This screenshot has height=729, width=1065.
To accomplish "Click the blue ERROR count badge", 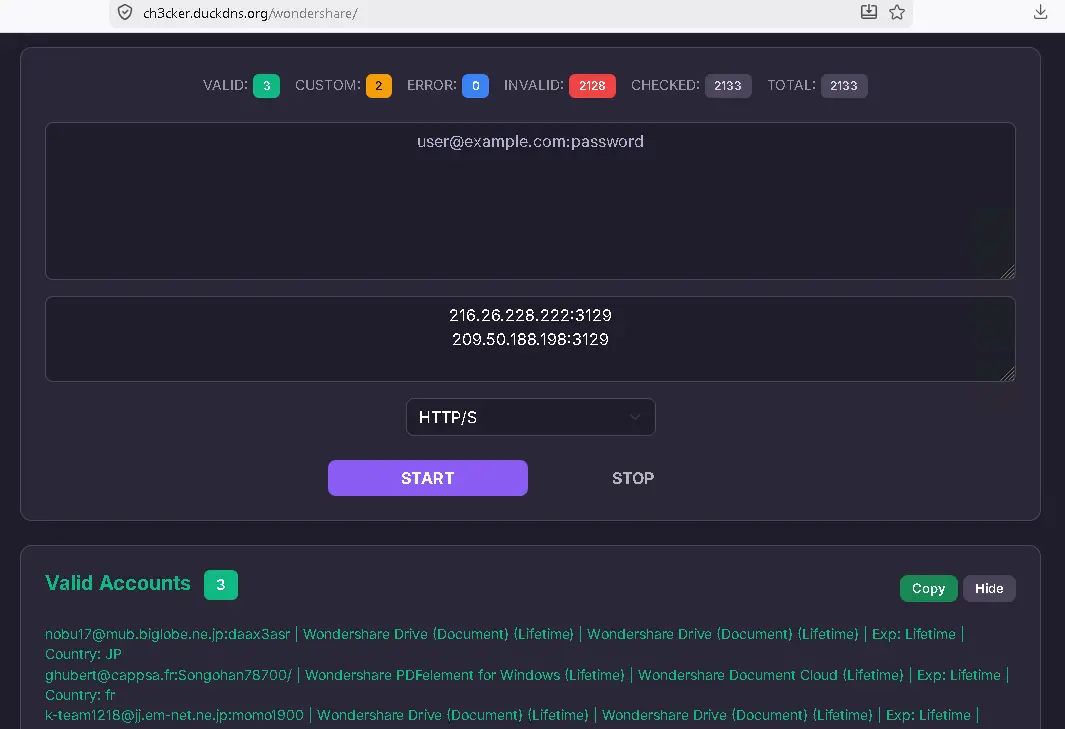I will (475, 86).
